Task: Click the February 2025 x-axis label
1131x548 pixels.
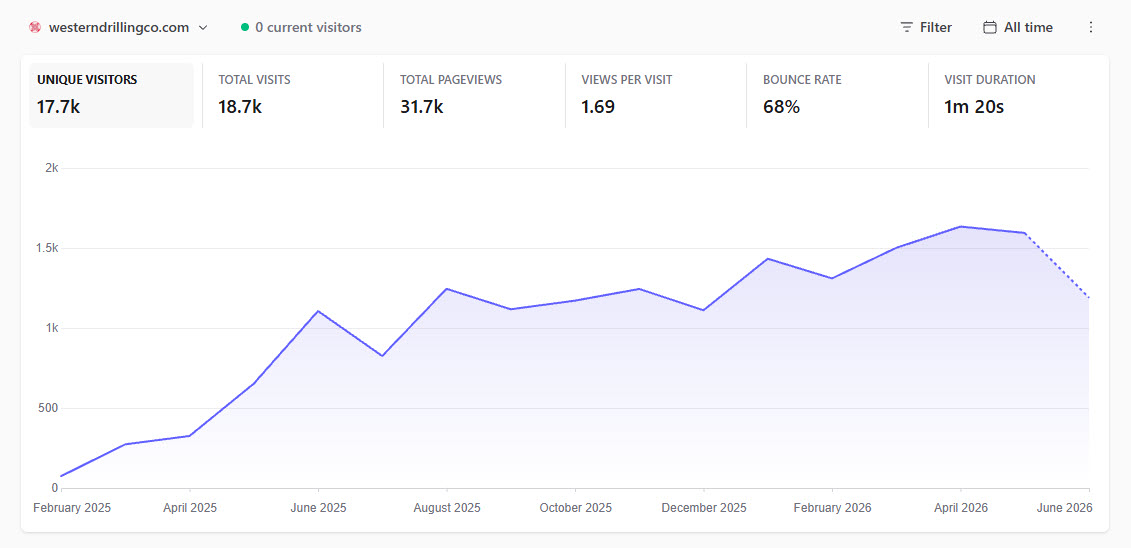Action: pos(72,508)
